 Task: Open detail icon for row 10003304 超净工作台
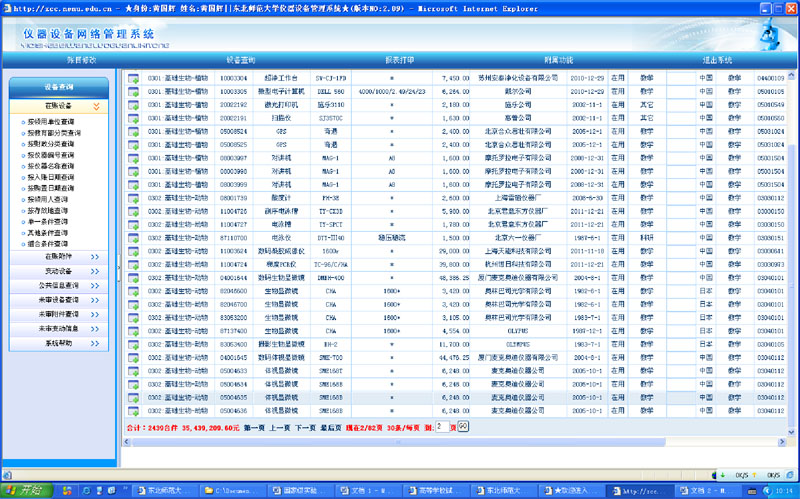click(x=133, y=79)
